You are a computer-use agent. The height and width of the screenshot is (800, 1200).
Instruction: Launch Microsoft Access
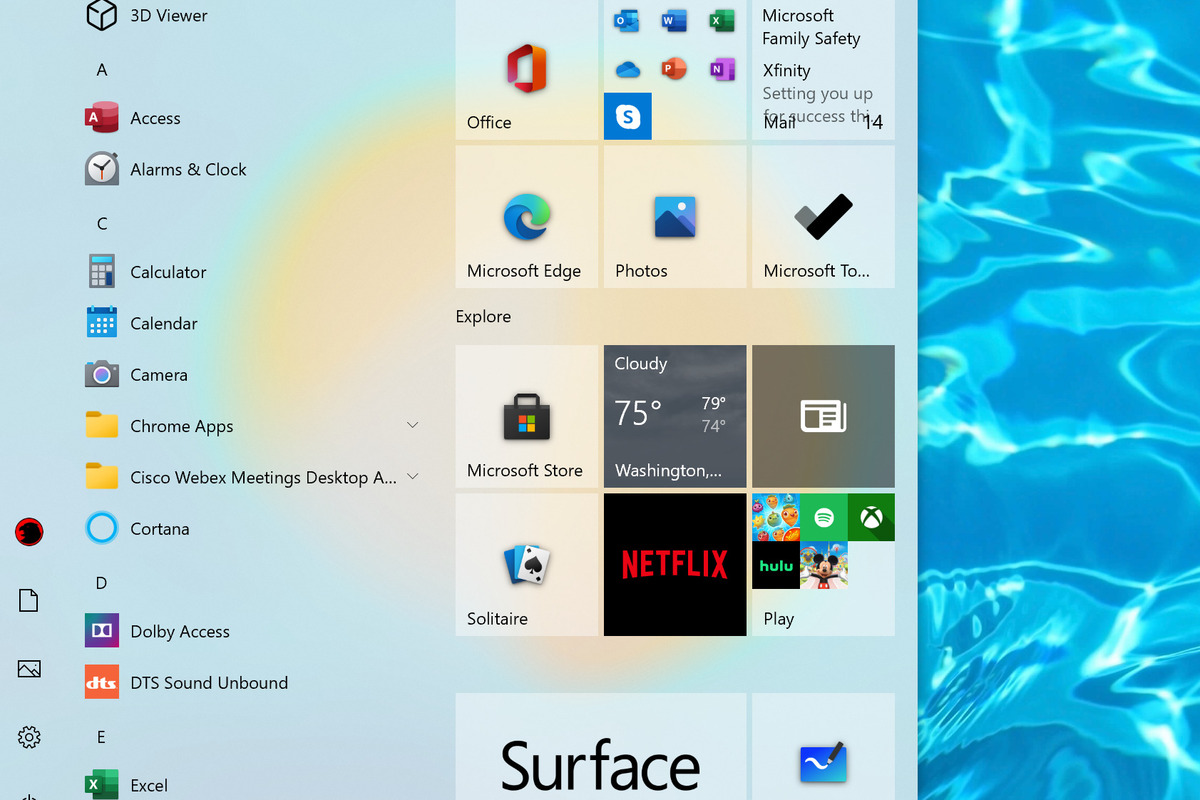click(155, 117)
